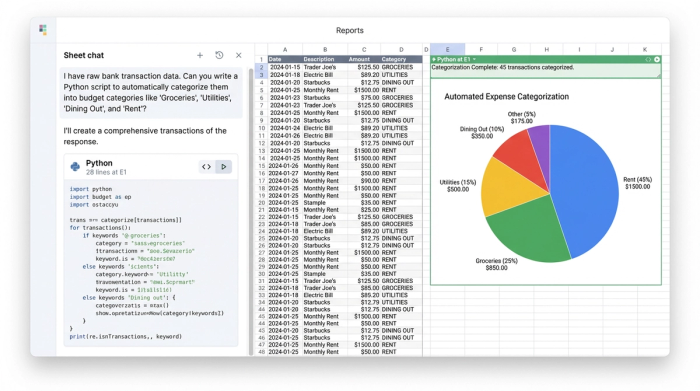Image resolution: width=700 pixels, height=391 pixels.
Task: Click the 'Sheet chat' heading
Action: click(x=83, y=55)
